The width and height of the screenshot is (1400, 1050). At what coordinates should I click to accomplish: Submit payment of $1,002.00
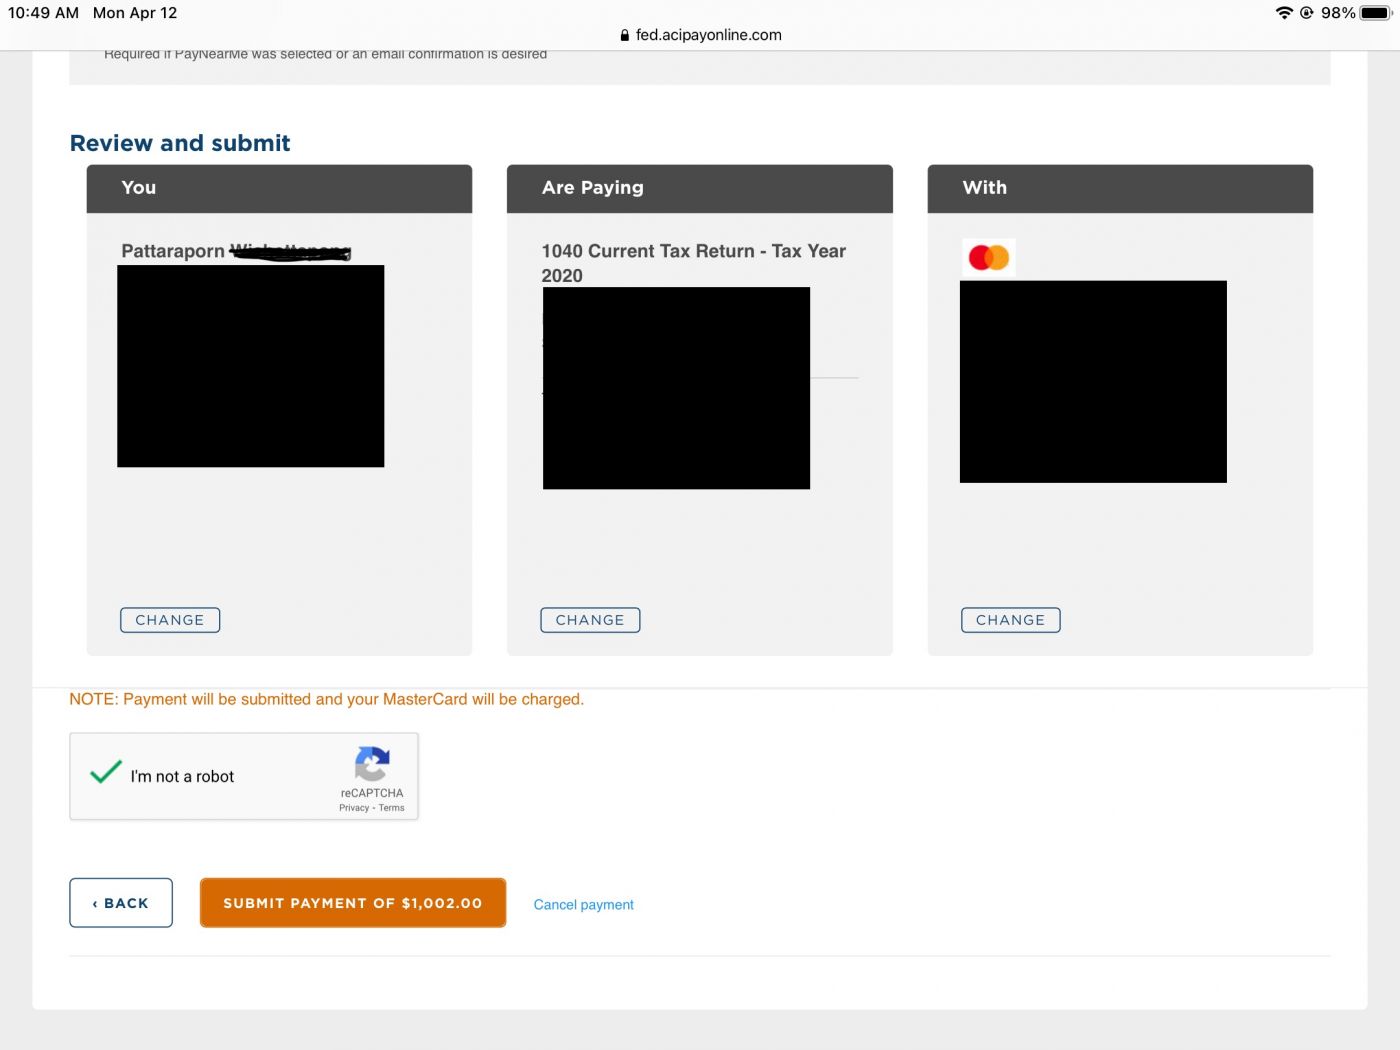pyautogui.click(x=353, y=903)
